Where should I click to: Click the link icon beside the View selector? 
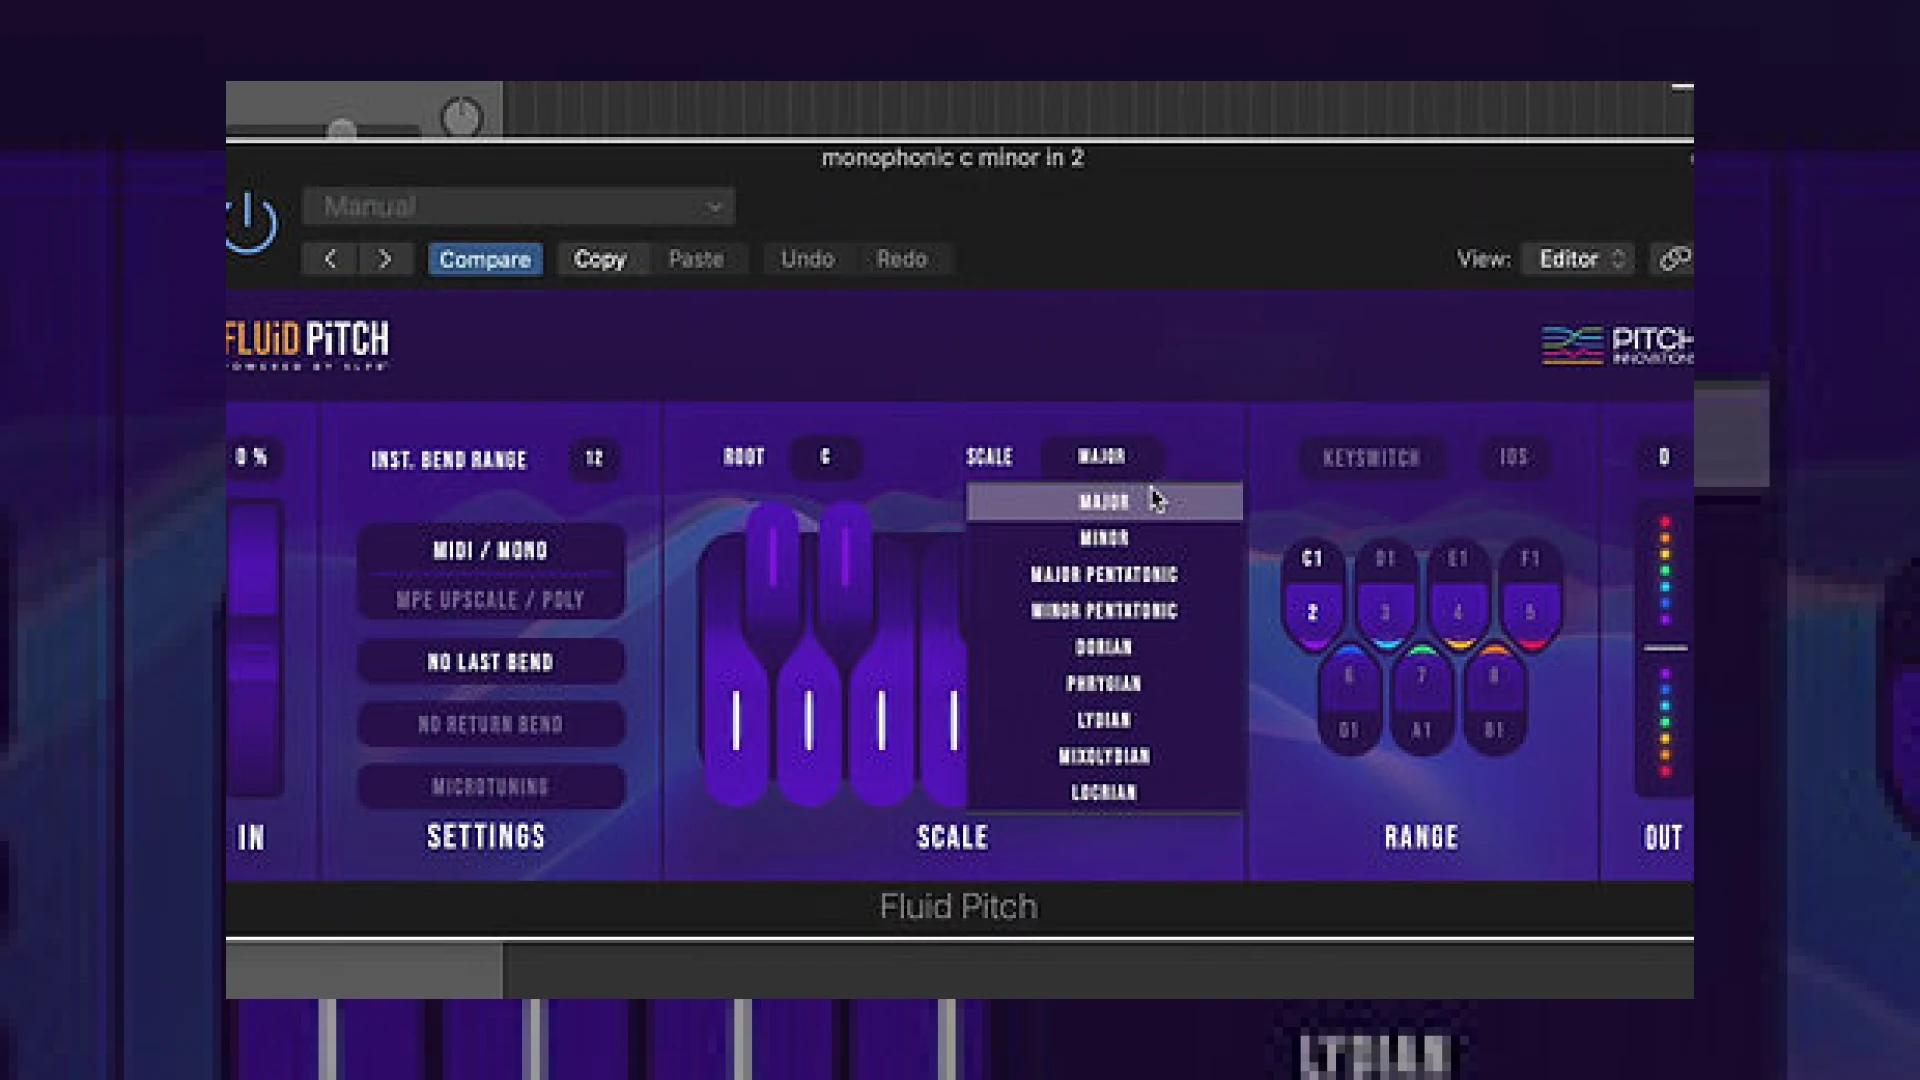[1673, 259]
